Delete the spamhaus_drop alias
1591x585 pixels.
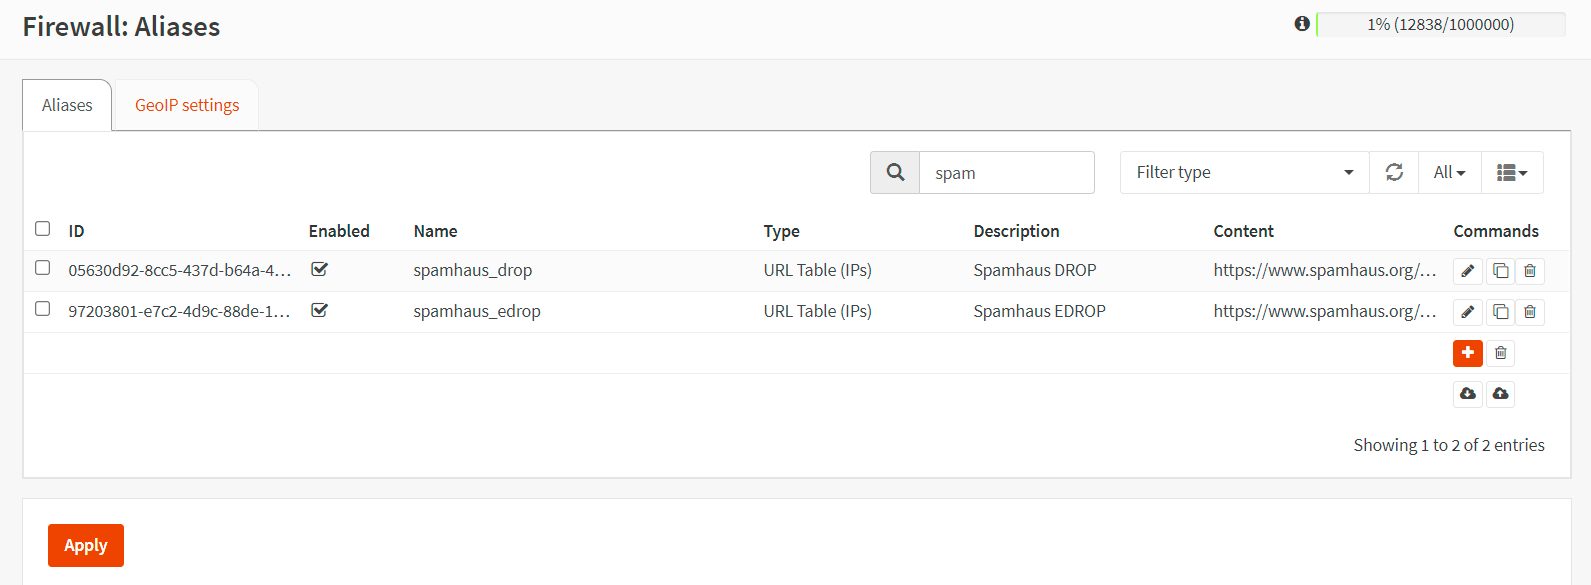coord(1530,271)
